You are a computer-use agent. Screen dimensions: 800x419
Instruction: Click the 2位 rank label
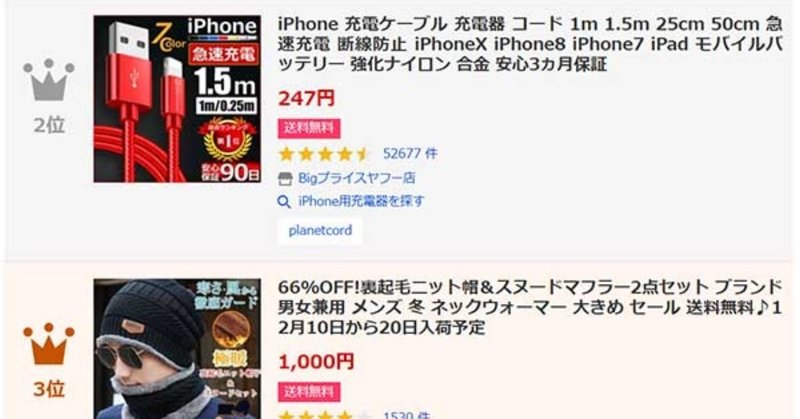click(49, 125)
